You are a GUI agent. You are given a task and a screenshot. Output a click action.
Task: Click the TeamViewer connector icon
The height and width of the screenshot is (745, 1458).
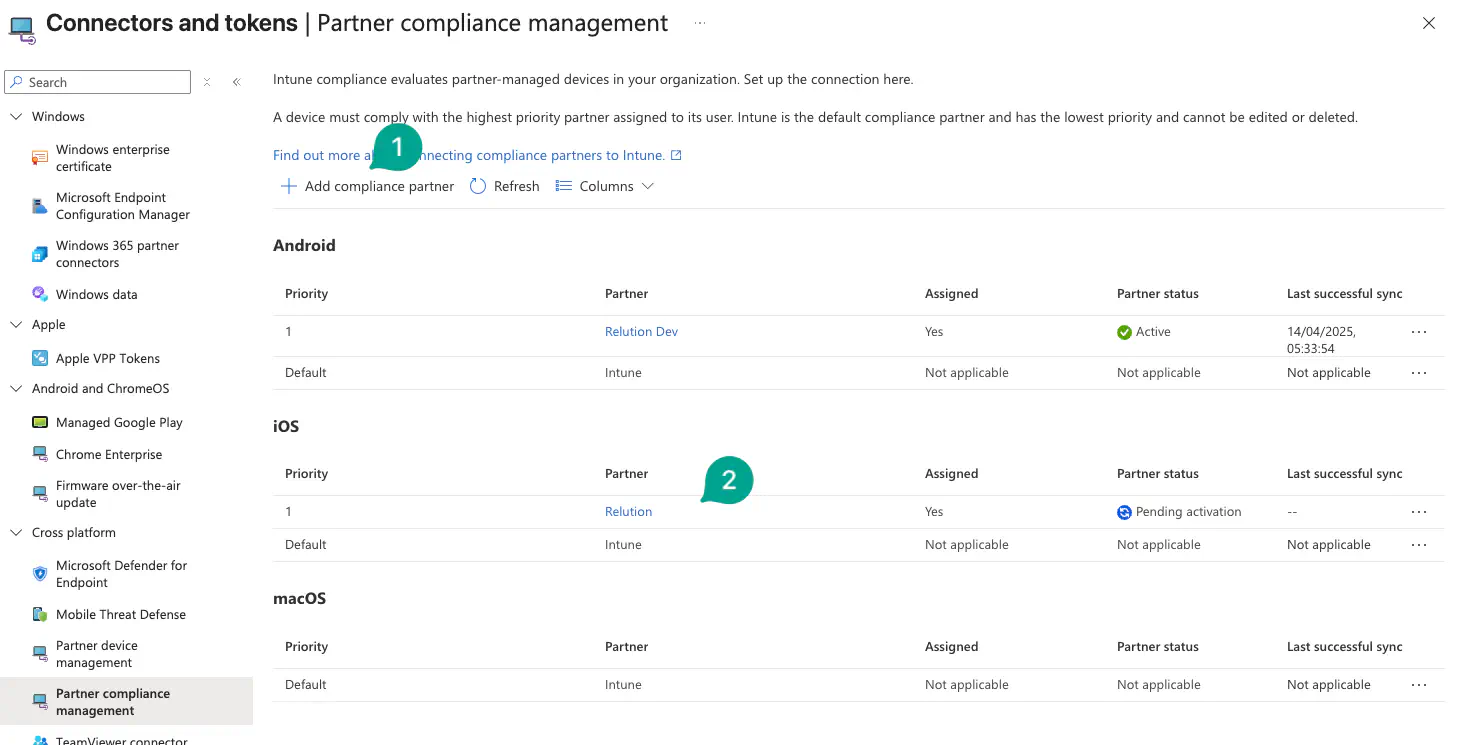[x=39, y=740]
